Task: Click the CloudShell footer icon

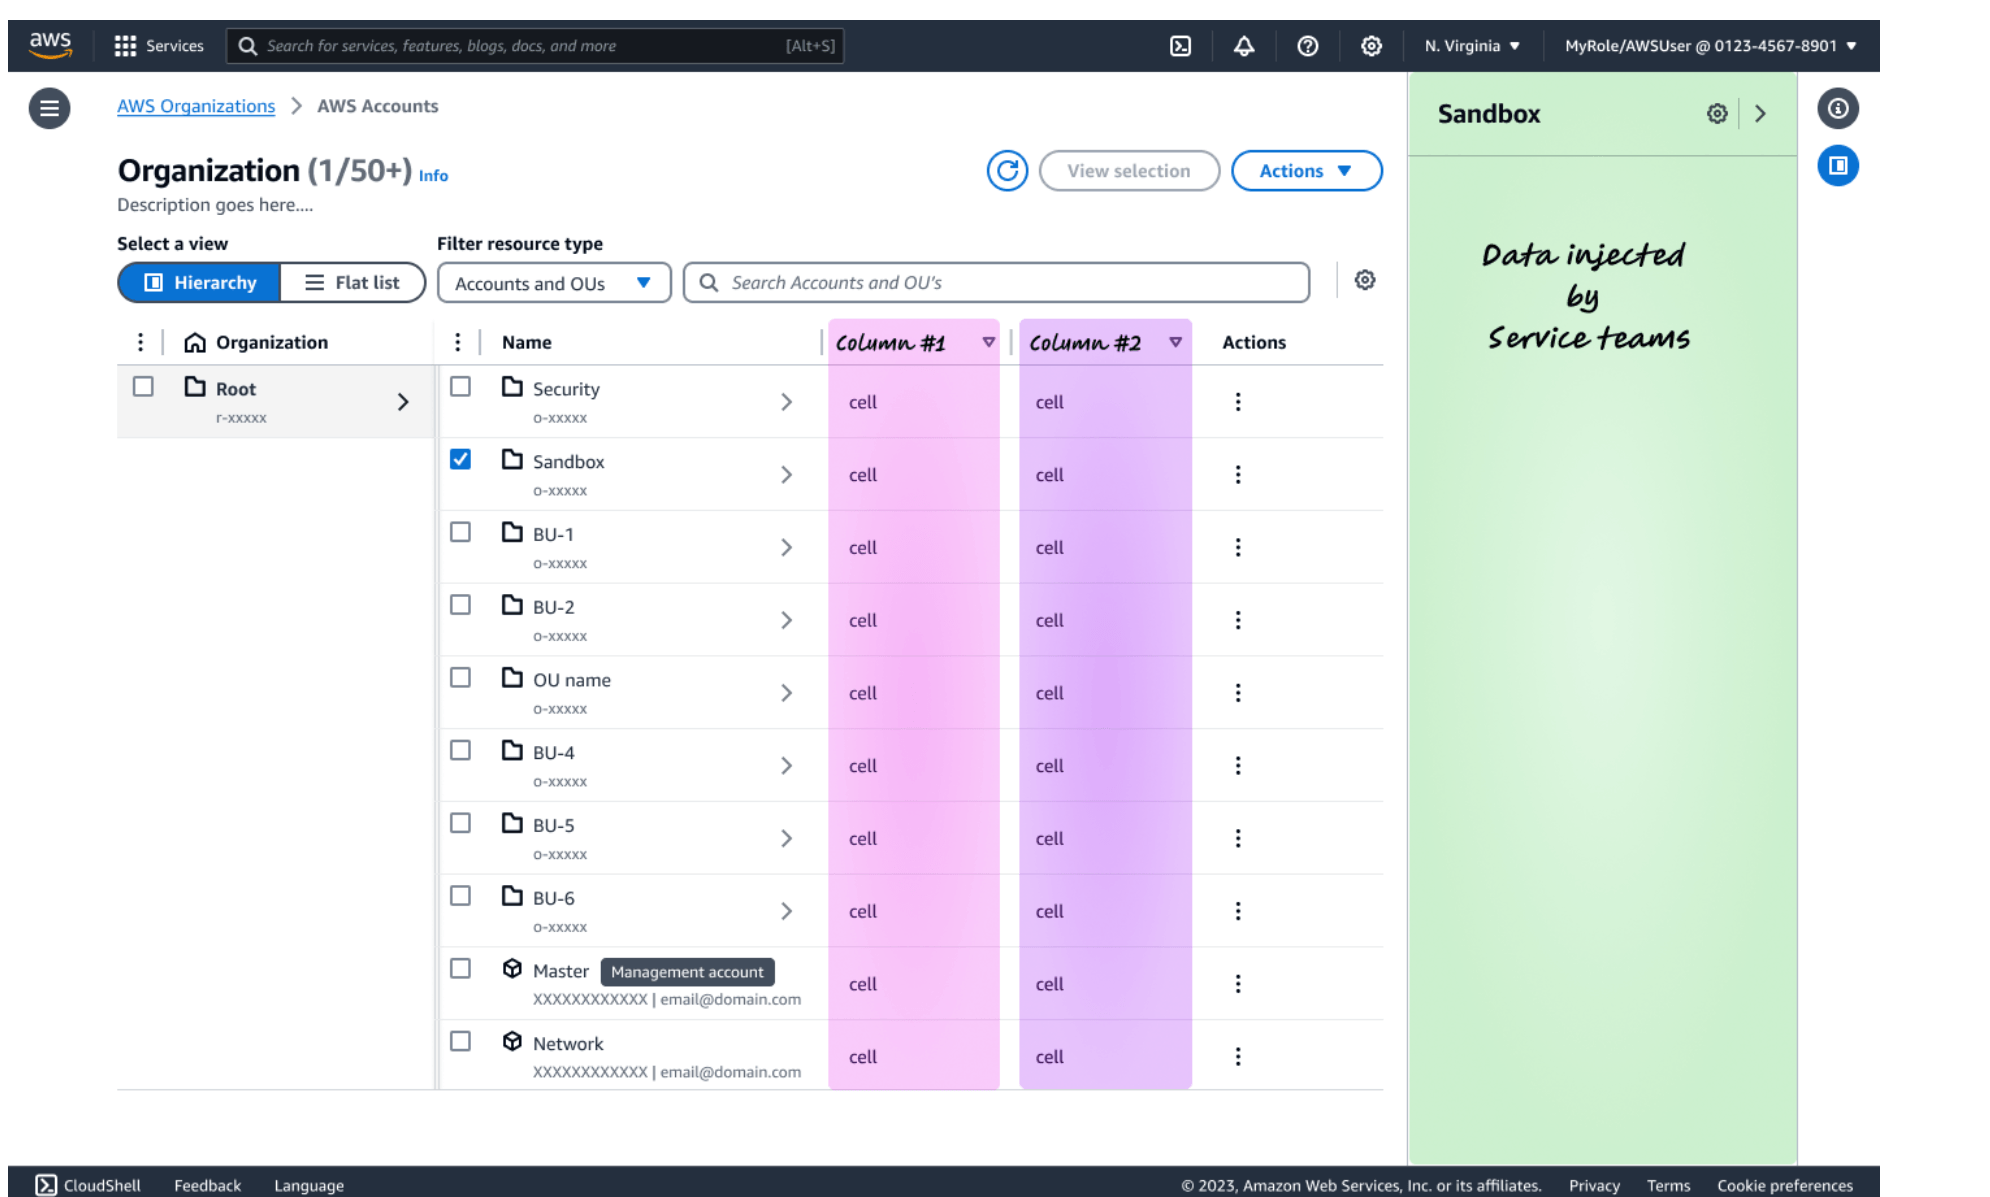Action: click(46, 1185)
